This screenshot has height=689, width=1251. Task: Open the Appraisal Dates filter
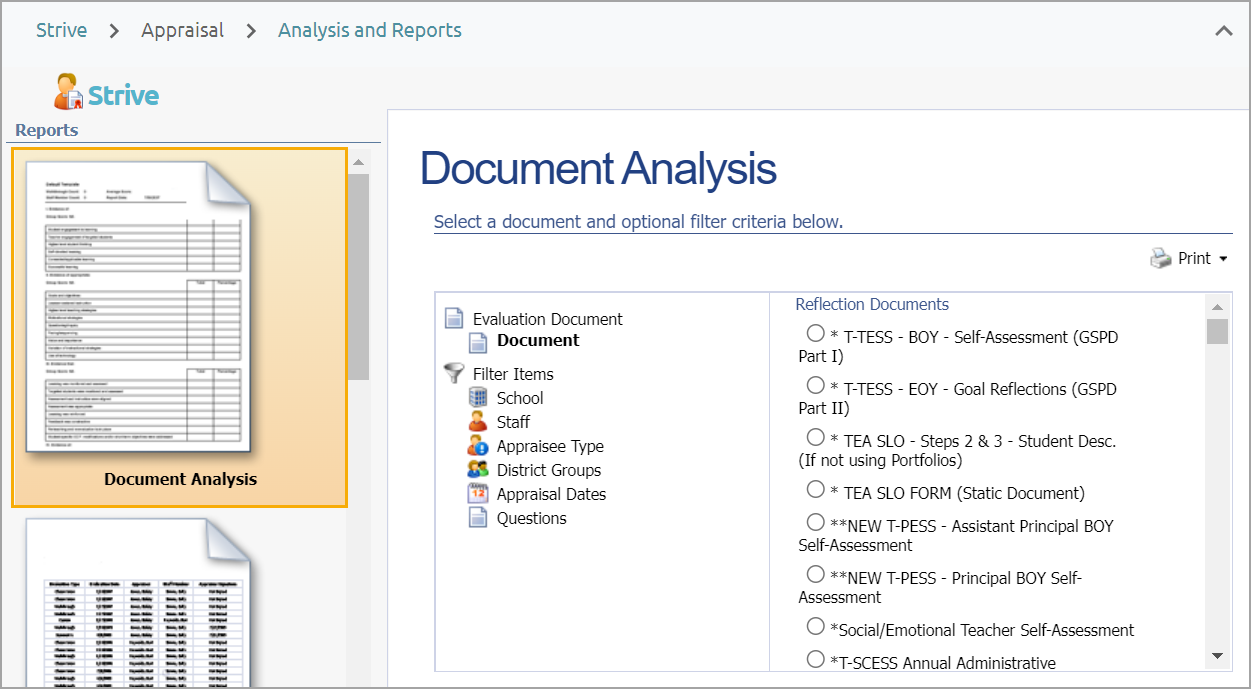tap(551, 494)
